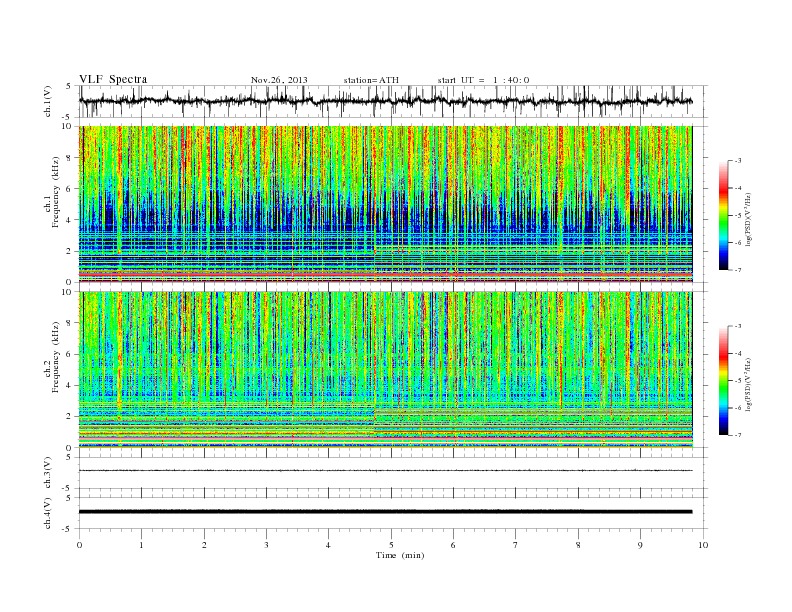Click the ch.2 spectrogram color scale bar
The height and width of the screenshot is (612, 792).
pyautogui.click(x=723, y=380)
